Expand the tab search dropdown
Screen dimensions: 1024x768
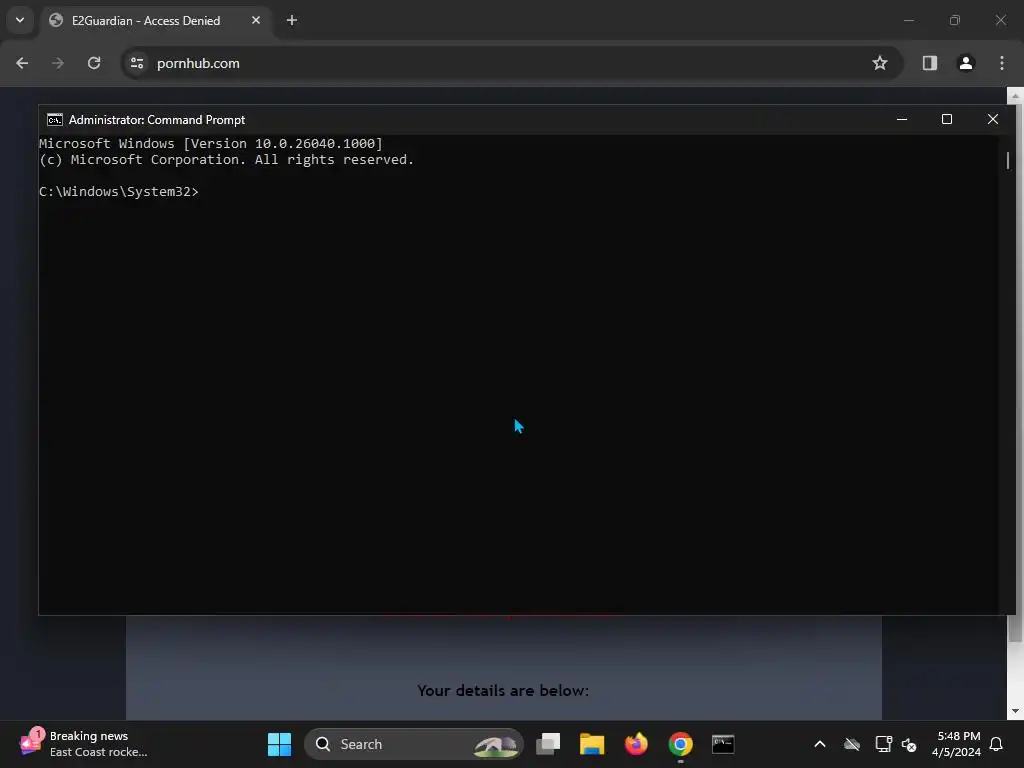point(20,20)
